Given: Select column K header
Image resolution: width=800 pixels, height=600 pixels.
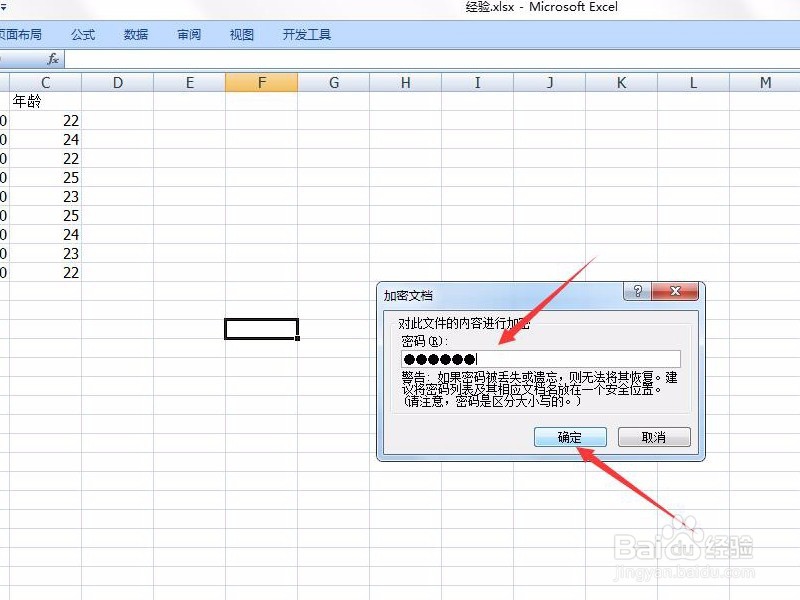Looking at the screenshot, I should [x=621, y=82].
